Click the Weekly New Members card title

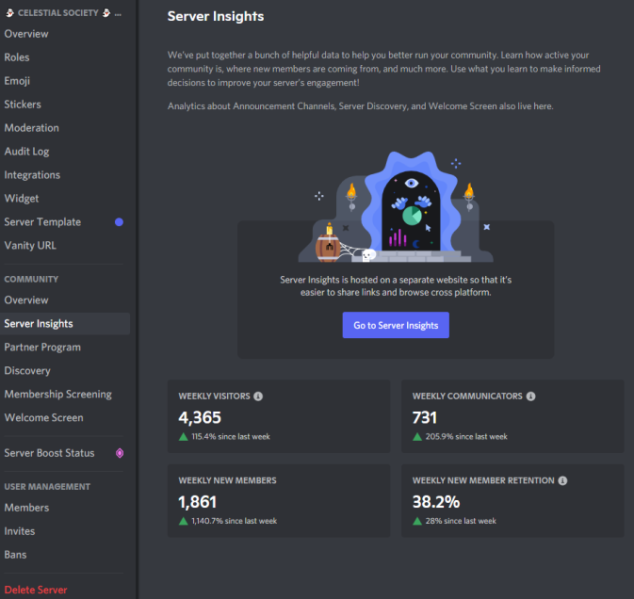[227, 480]
